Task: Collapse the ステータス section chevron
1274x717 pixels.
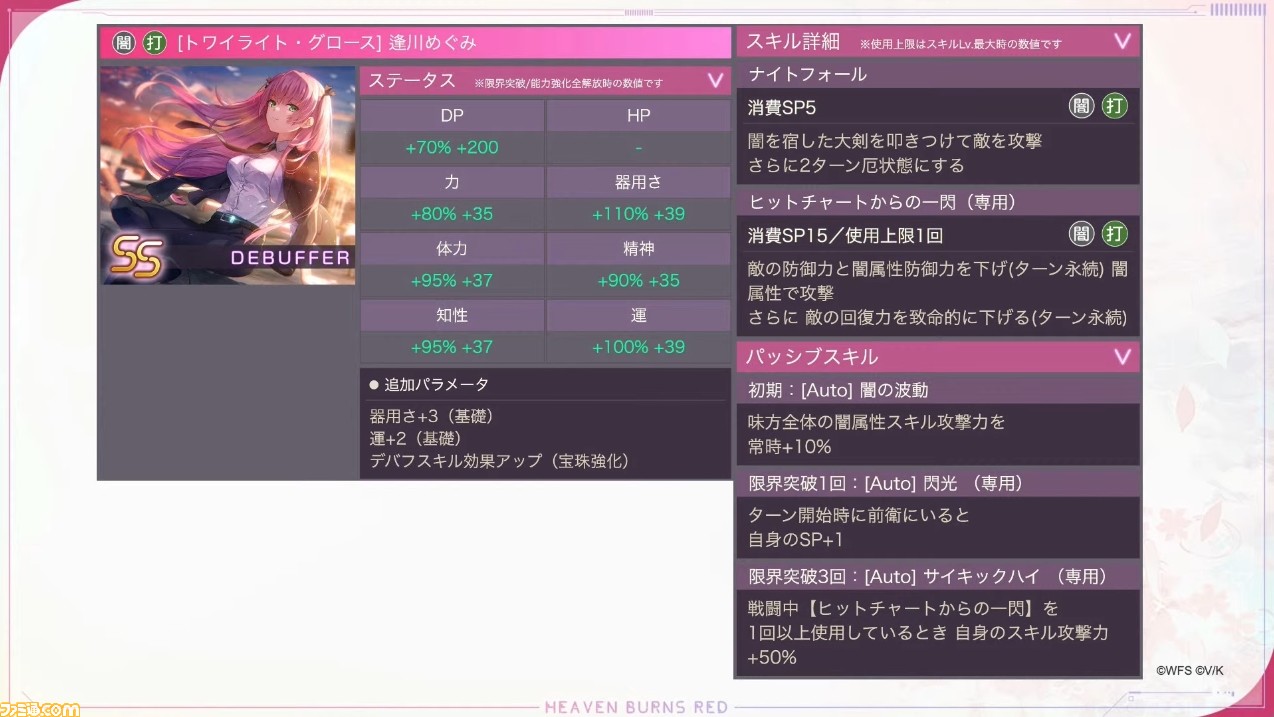Action: click(x=715, y=81)
